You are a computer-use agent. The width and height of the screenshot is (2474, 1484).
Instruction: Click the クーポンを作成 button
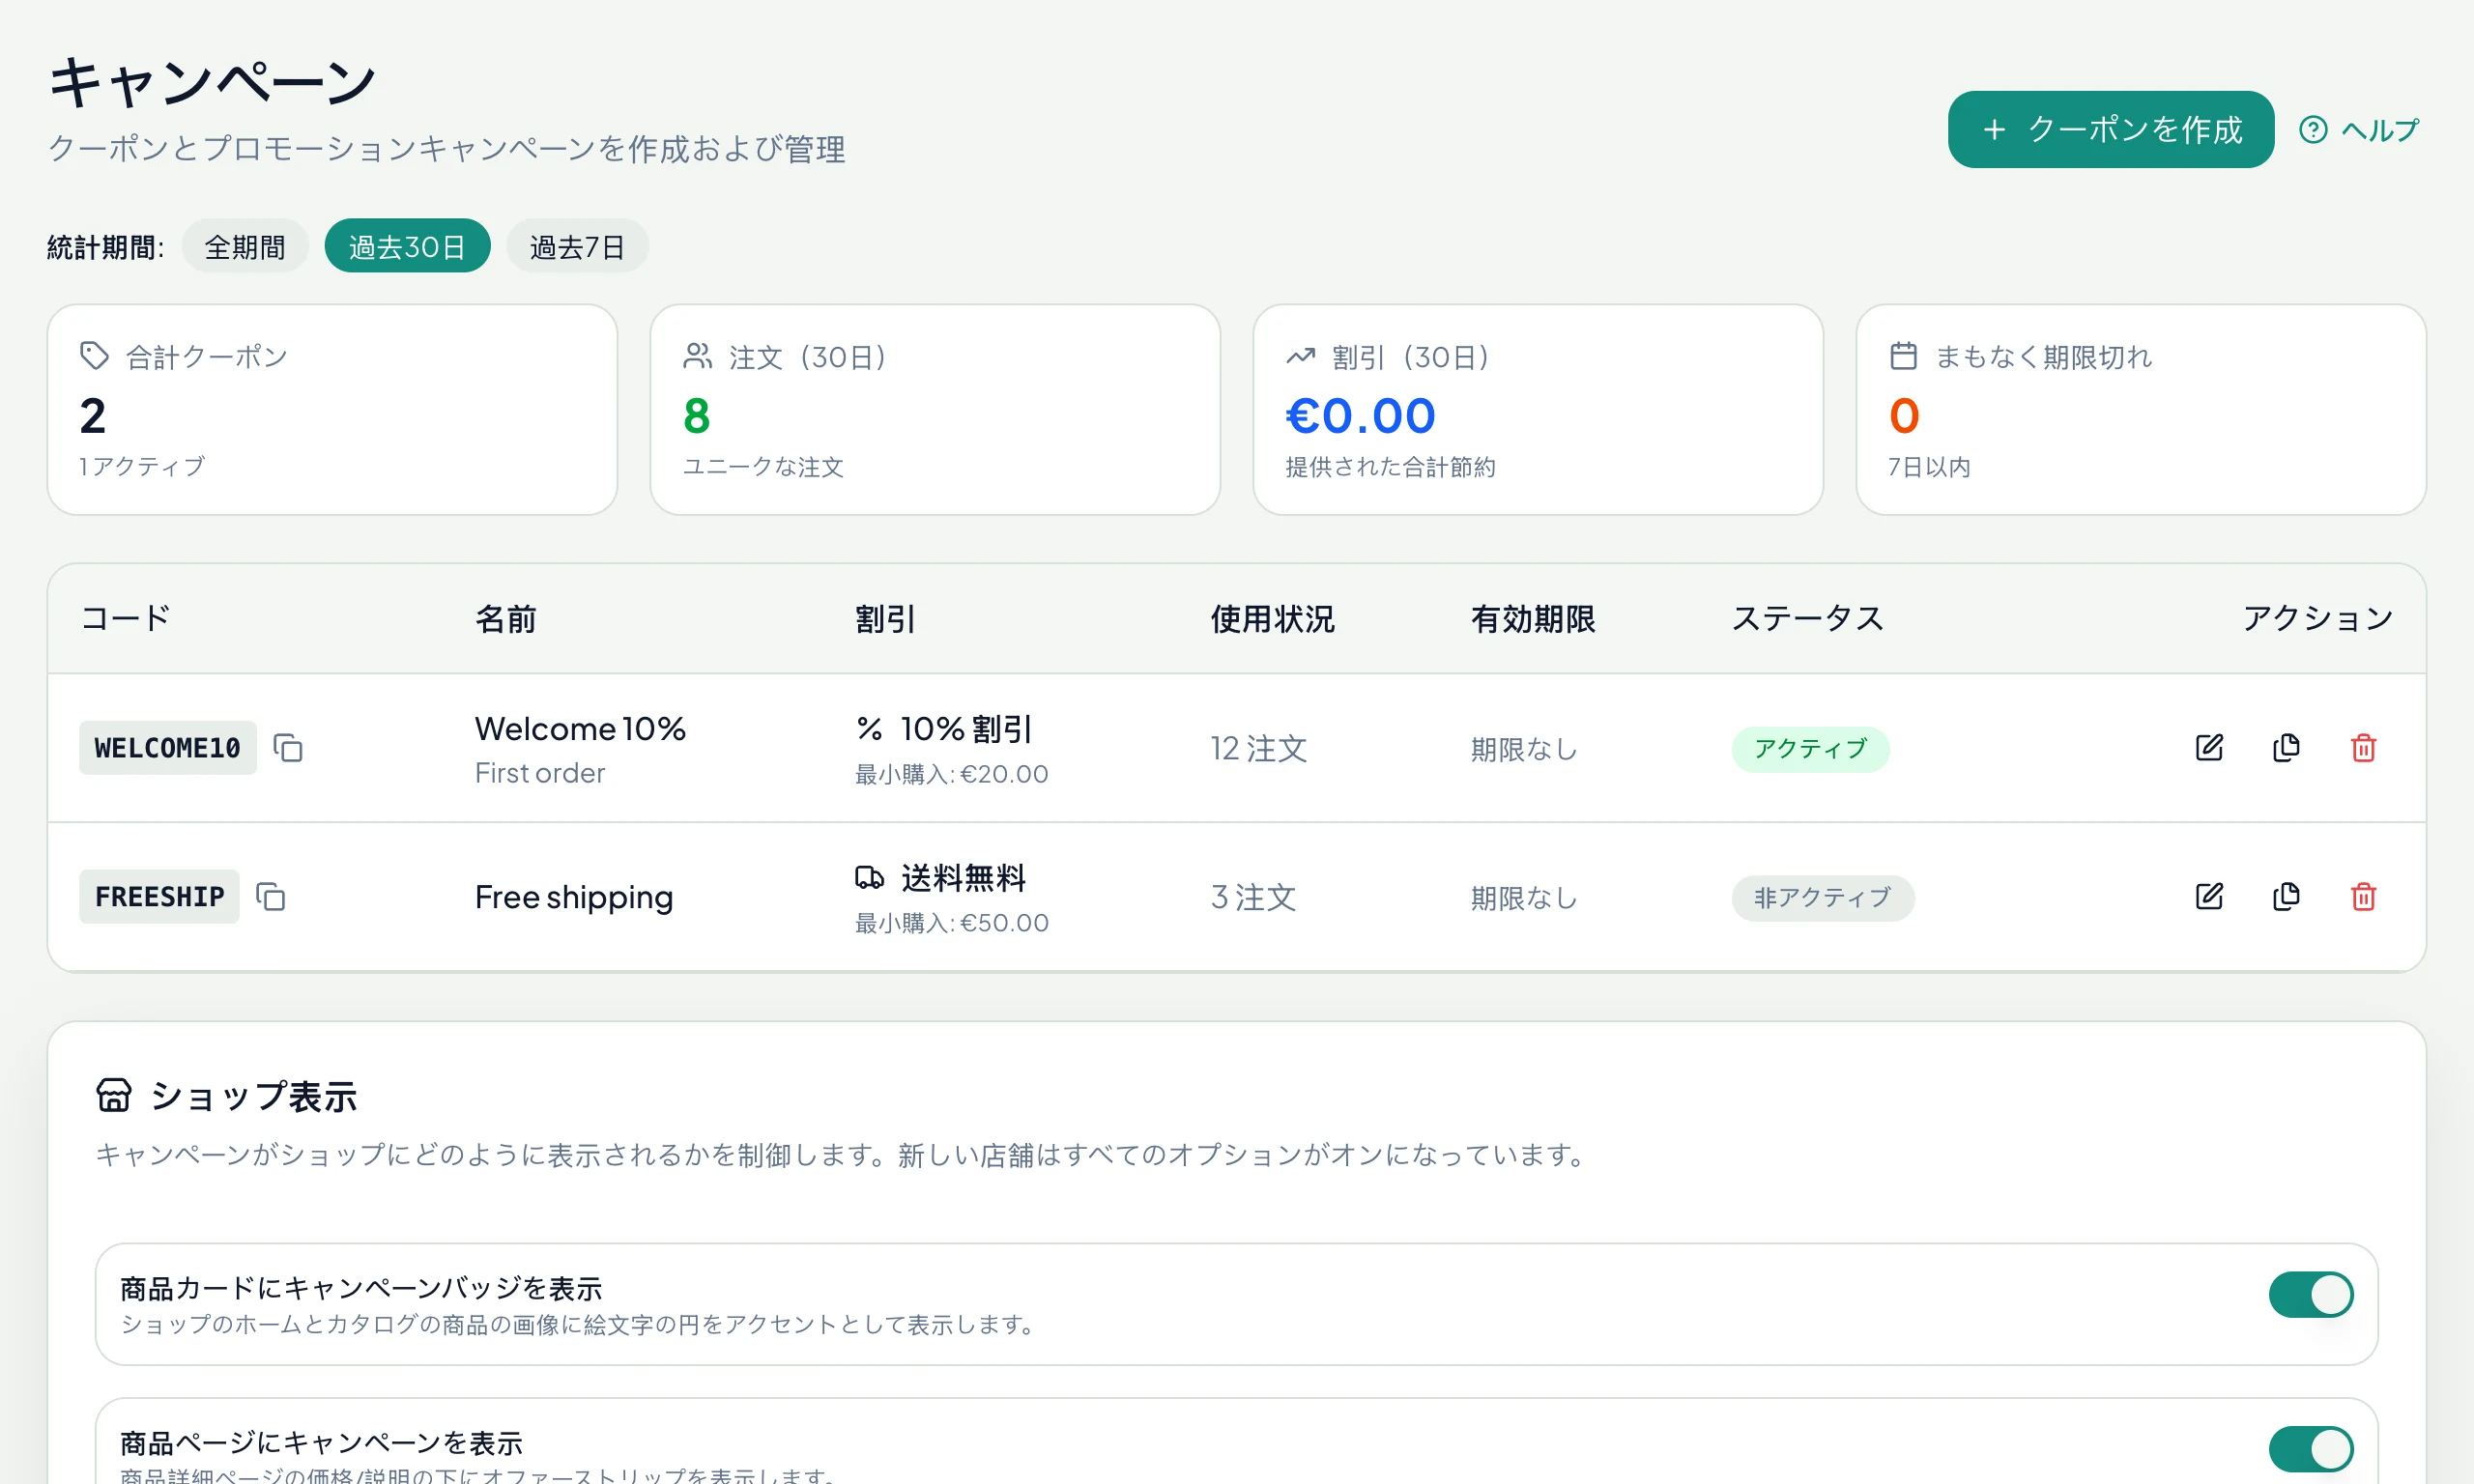click(x=2110, y=130)
